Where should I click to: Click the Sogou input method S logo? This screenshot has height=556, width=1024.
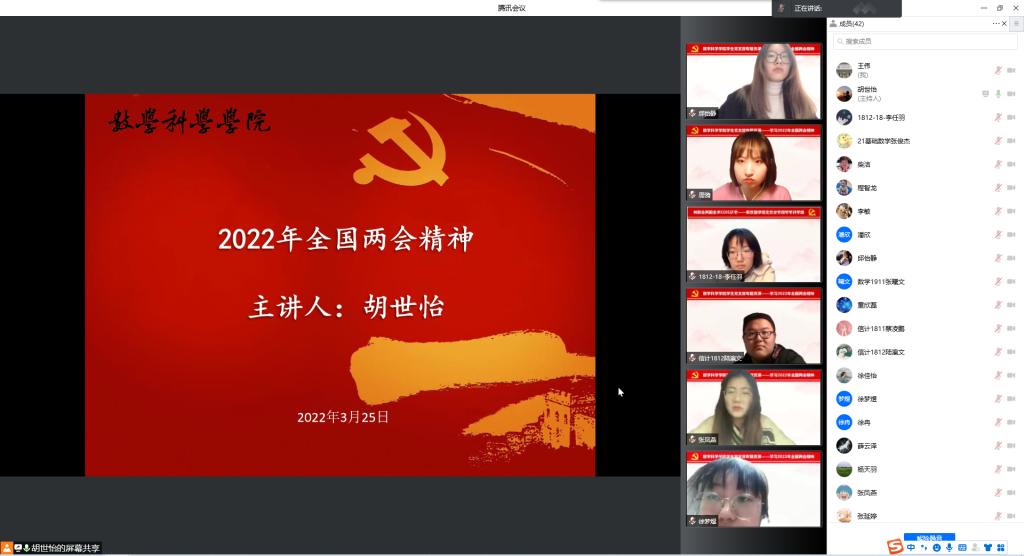pyautogui.click(x=895, y=546)
